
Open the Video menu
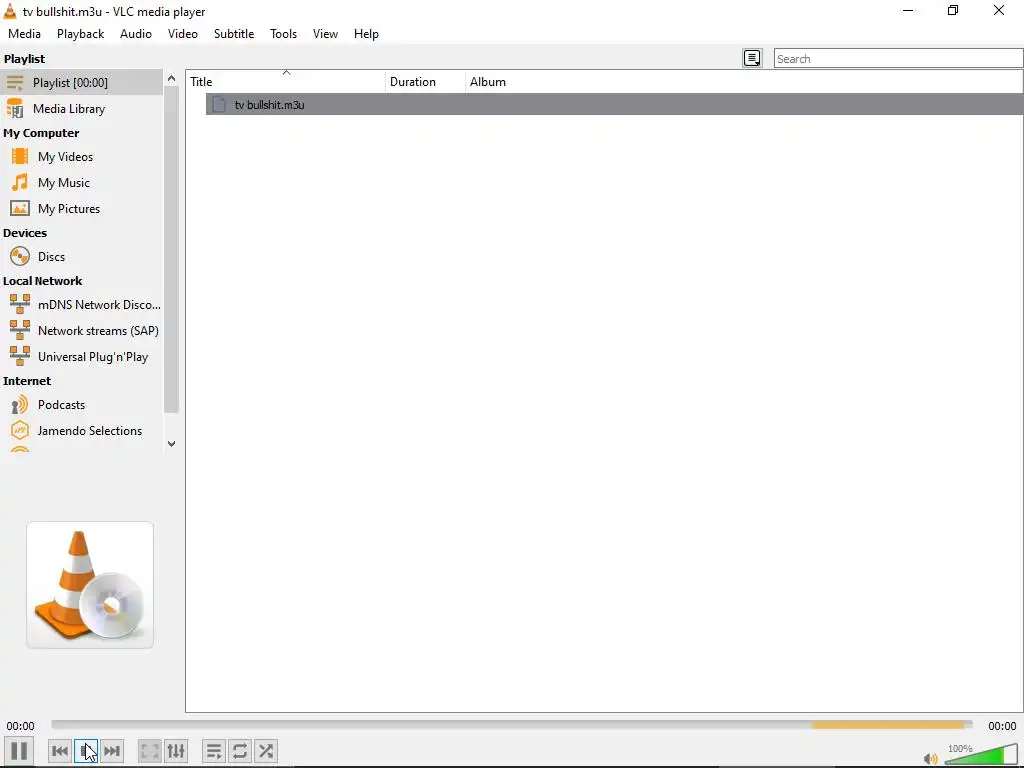coord(183,34)
